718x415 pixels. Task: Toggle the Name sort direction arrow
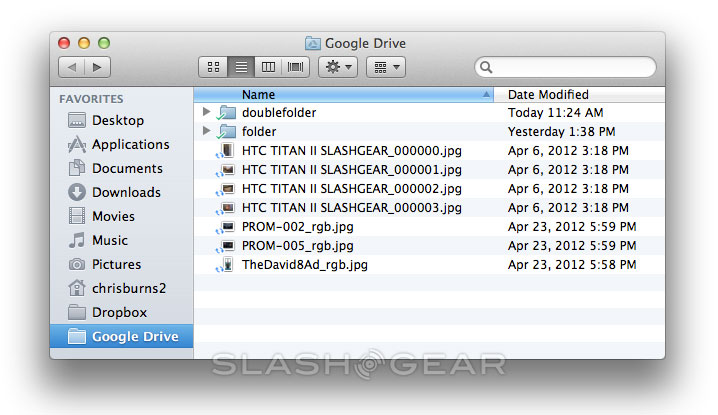point(486,94)
